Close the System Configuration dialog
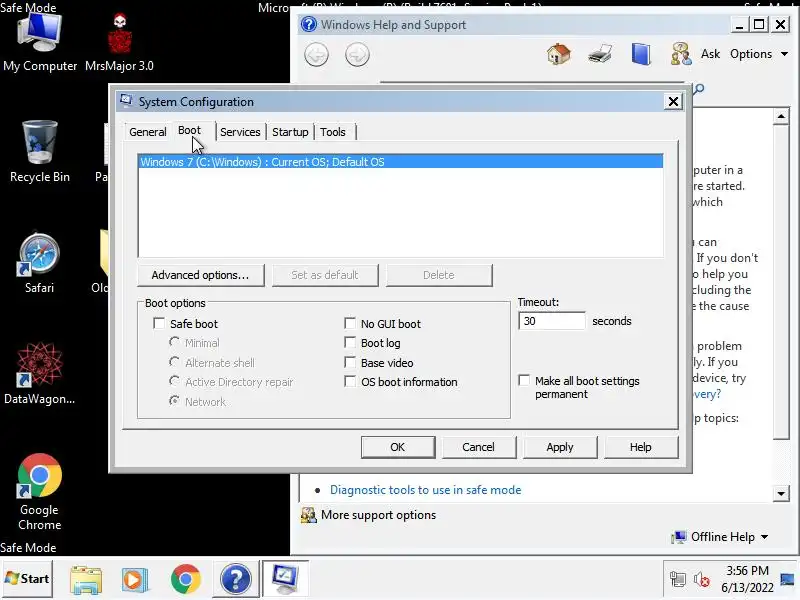 point(673,102)
